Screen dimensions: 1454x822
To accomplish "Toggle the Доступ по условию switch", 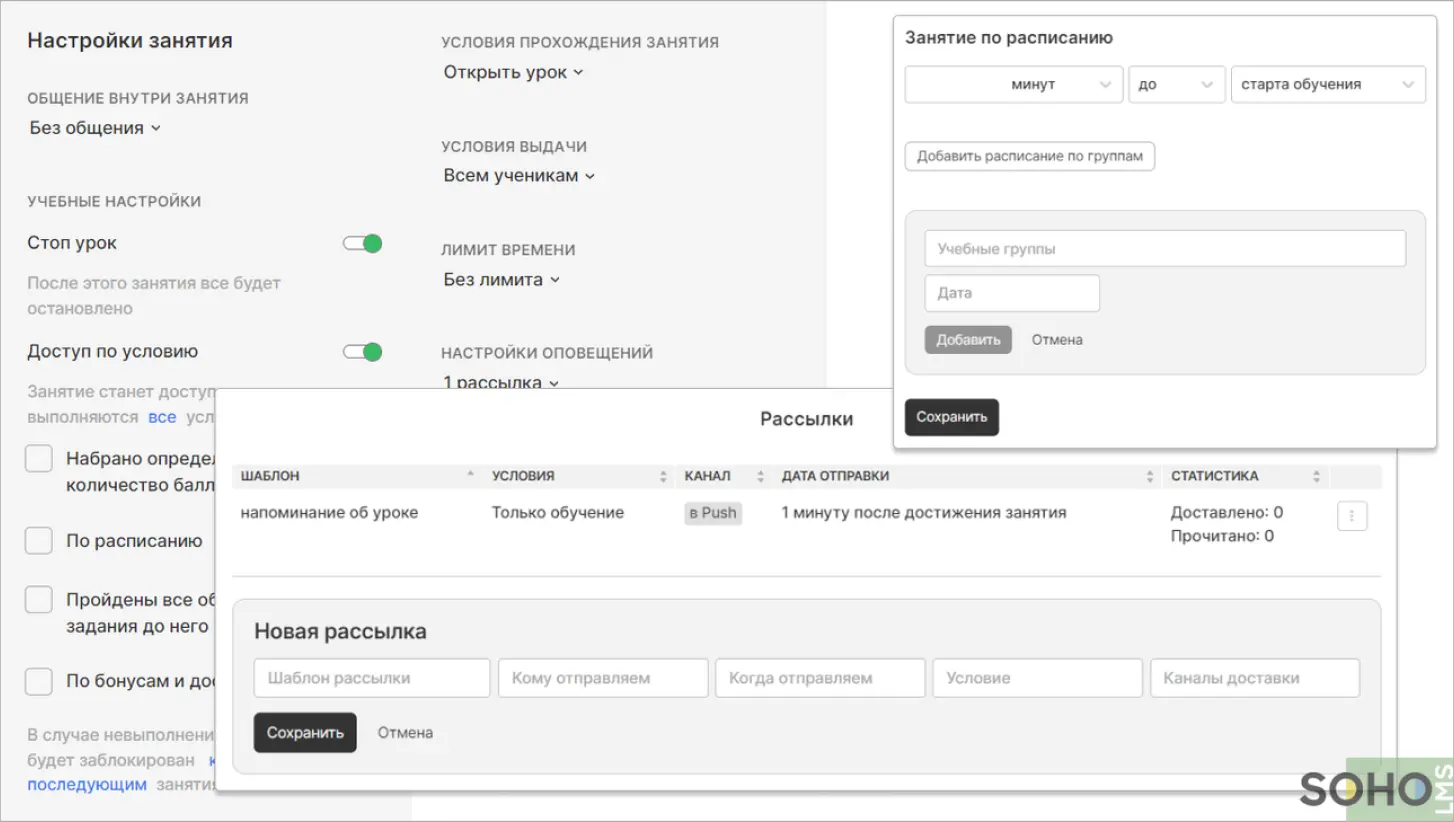I will pyautogui.click(x=363, y=351).
